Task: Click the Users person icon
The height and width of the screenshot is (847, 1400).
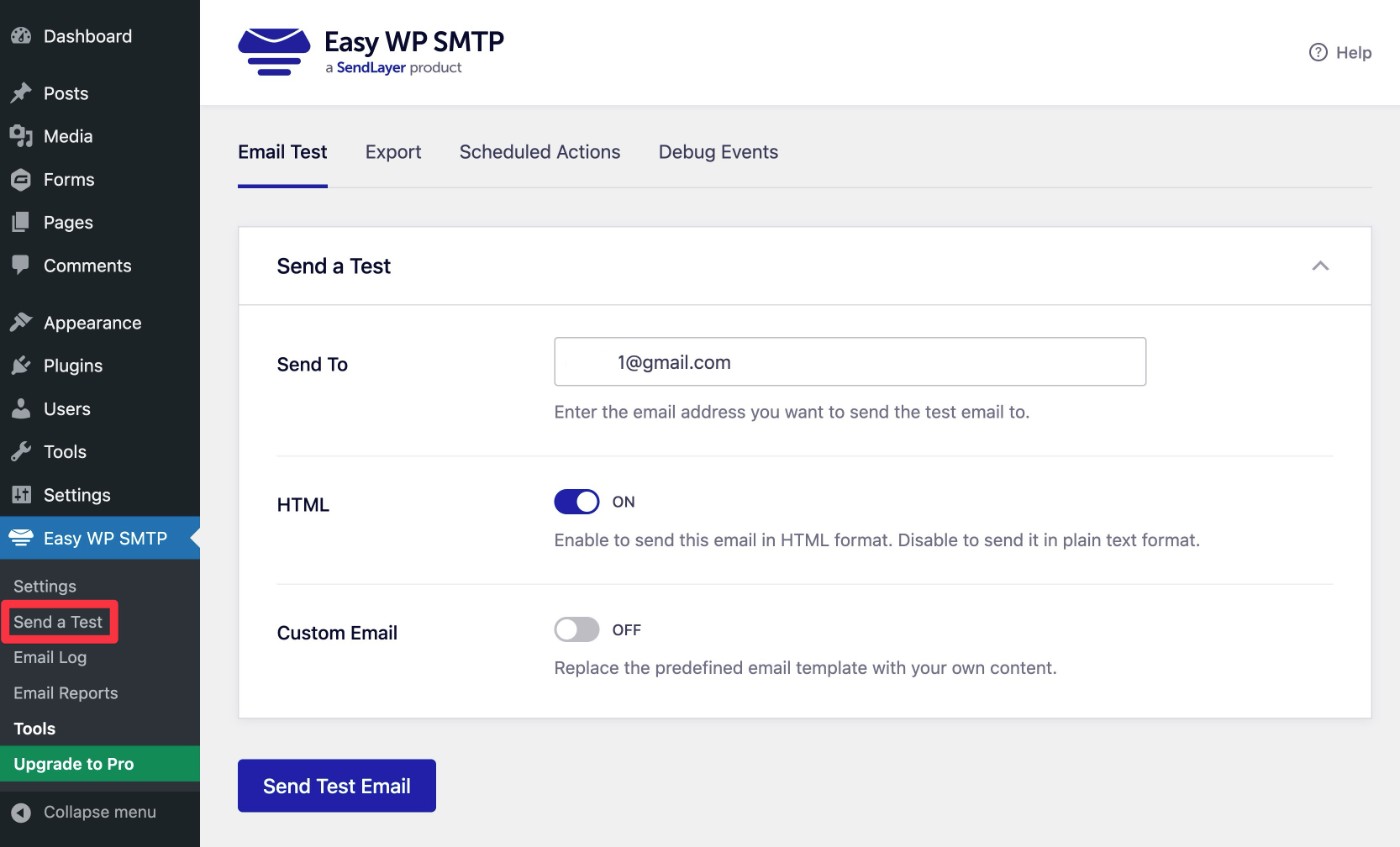Action: (21, 408)
